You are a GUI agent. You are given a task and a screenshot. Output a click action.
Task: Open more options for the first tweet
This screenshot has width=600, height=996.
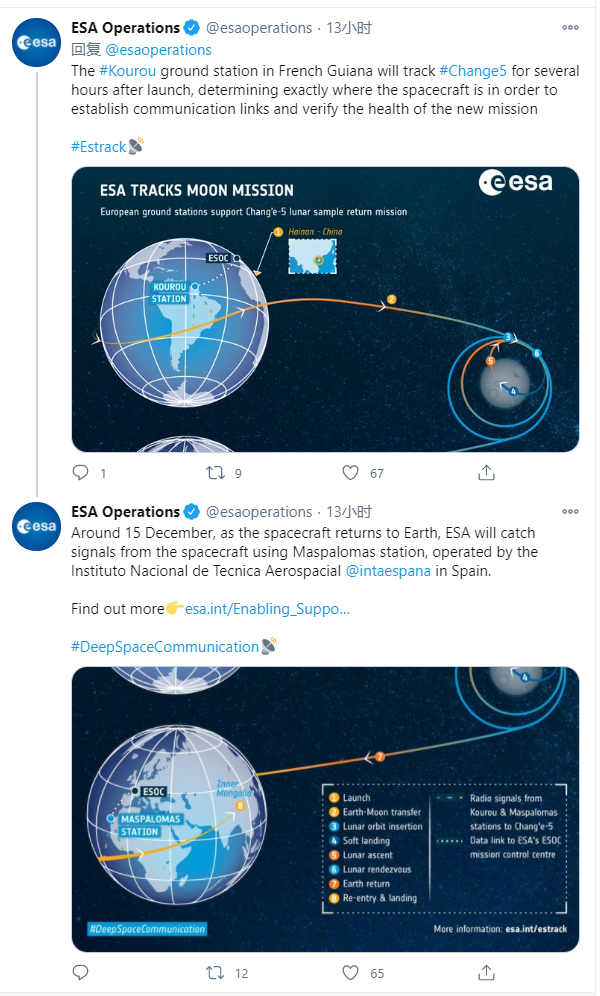(x=570, y=27)
